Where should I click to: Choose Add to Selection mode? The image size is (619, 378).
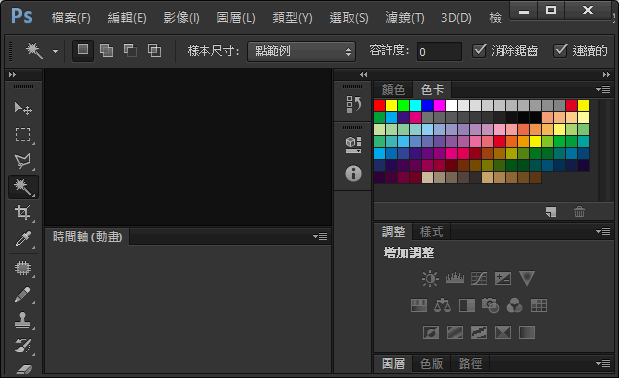click(106, 51)
